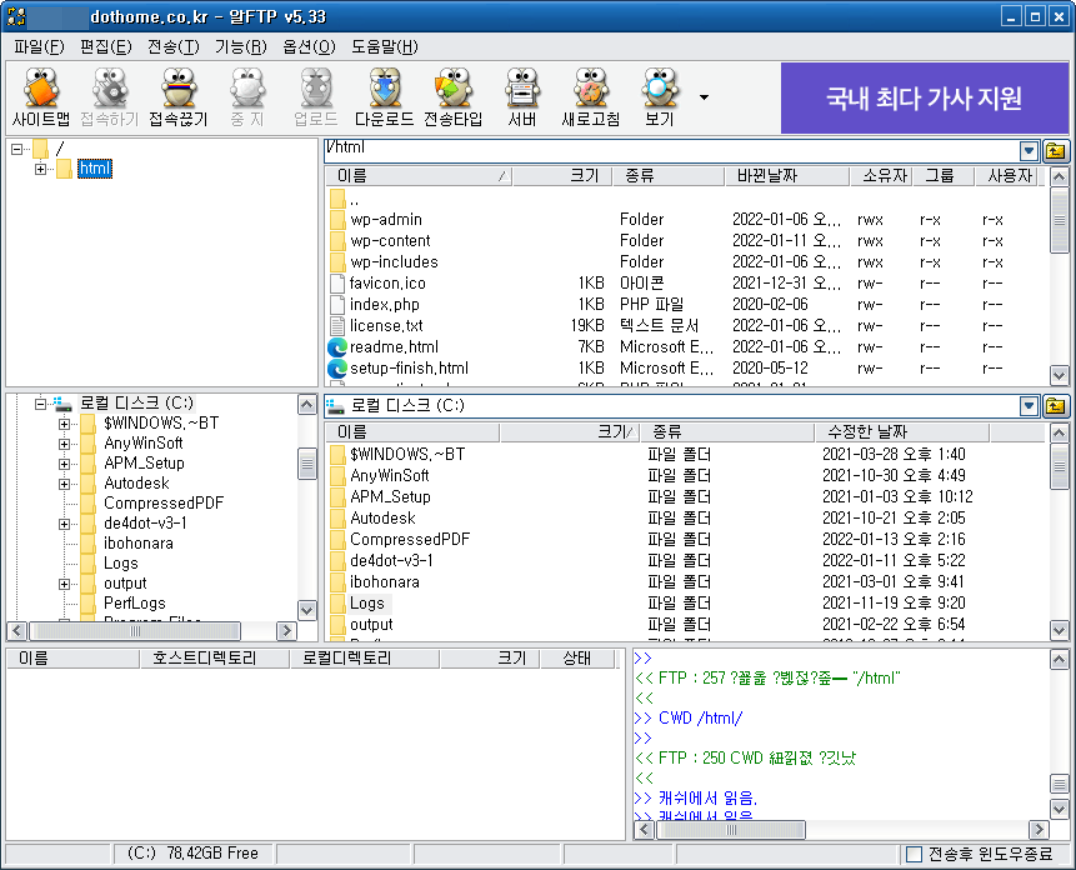Click local tree horizontal scrollbar thumb

135,631
